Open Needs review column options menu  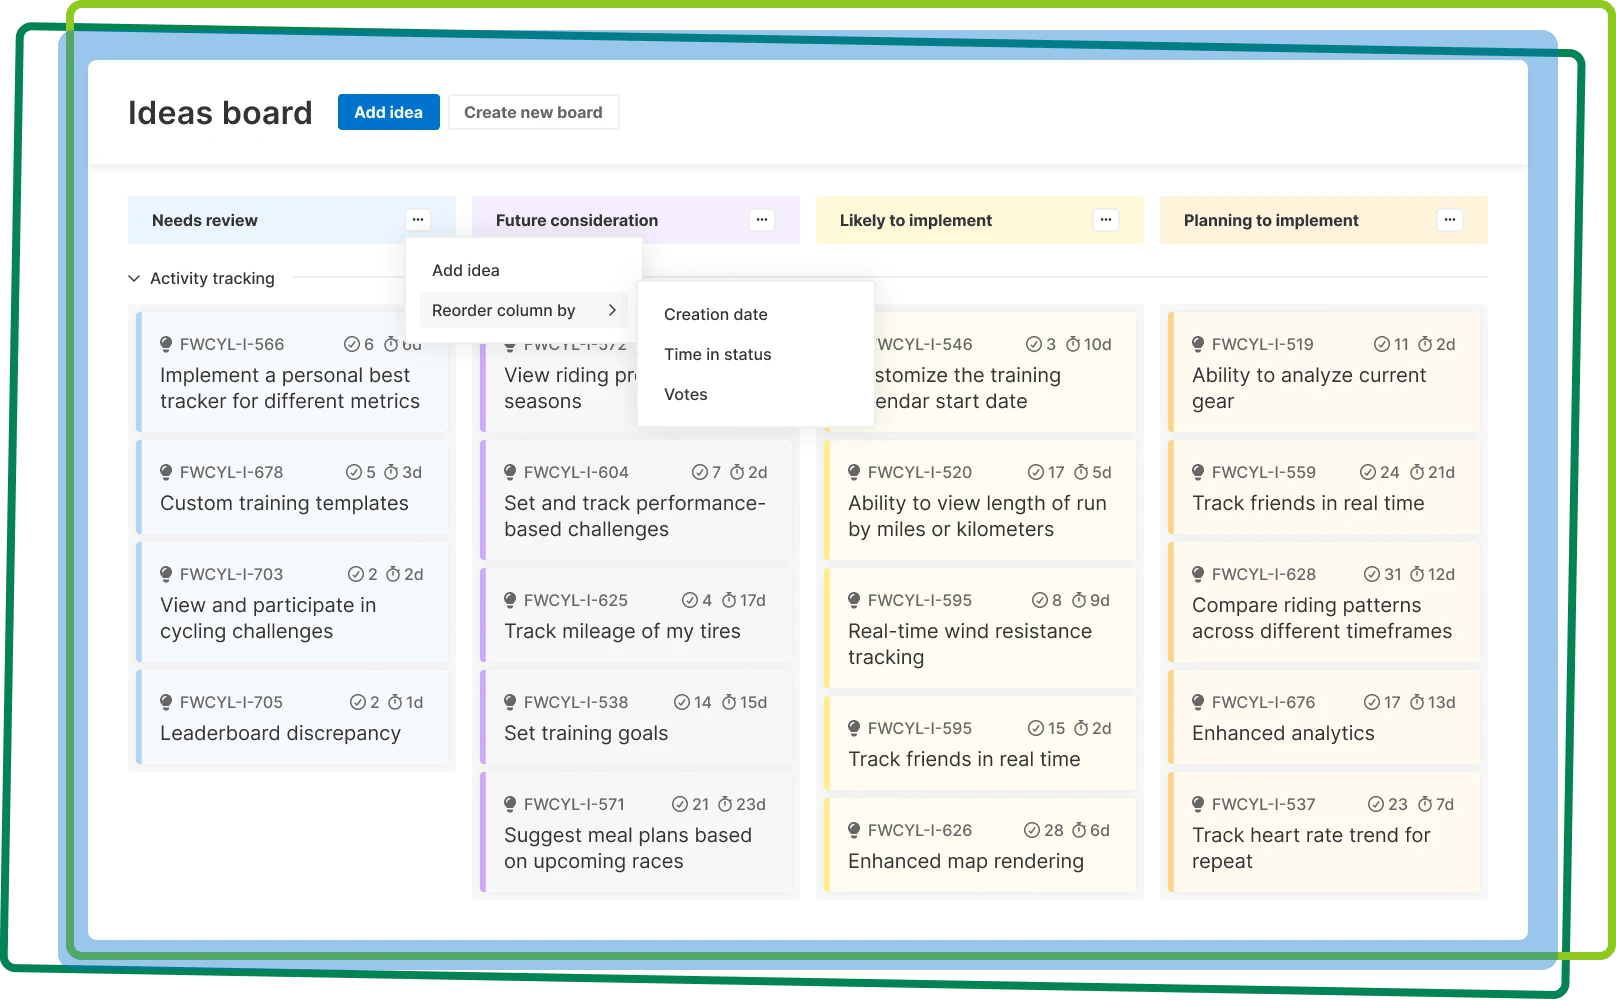click(418, 220)
